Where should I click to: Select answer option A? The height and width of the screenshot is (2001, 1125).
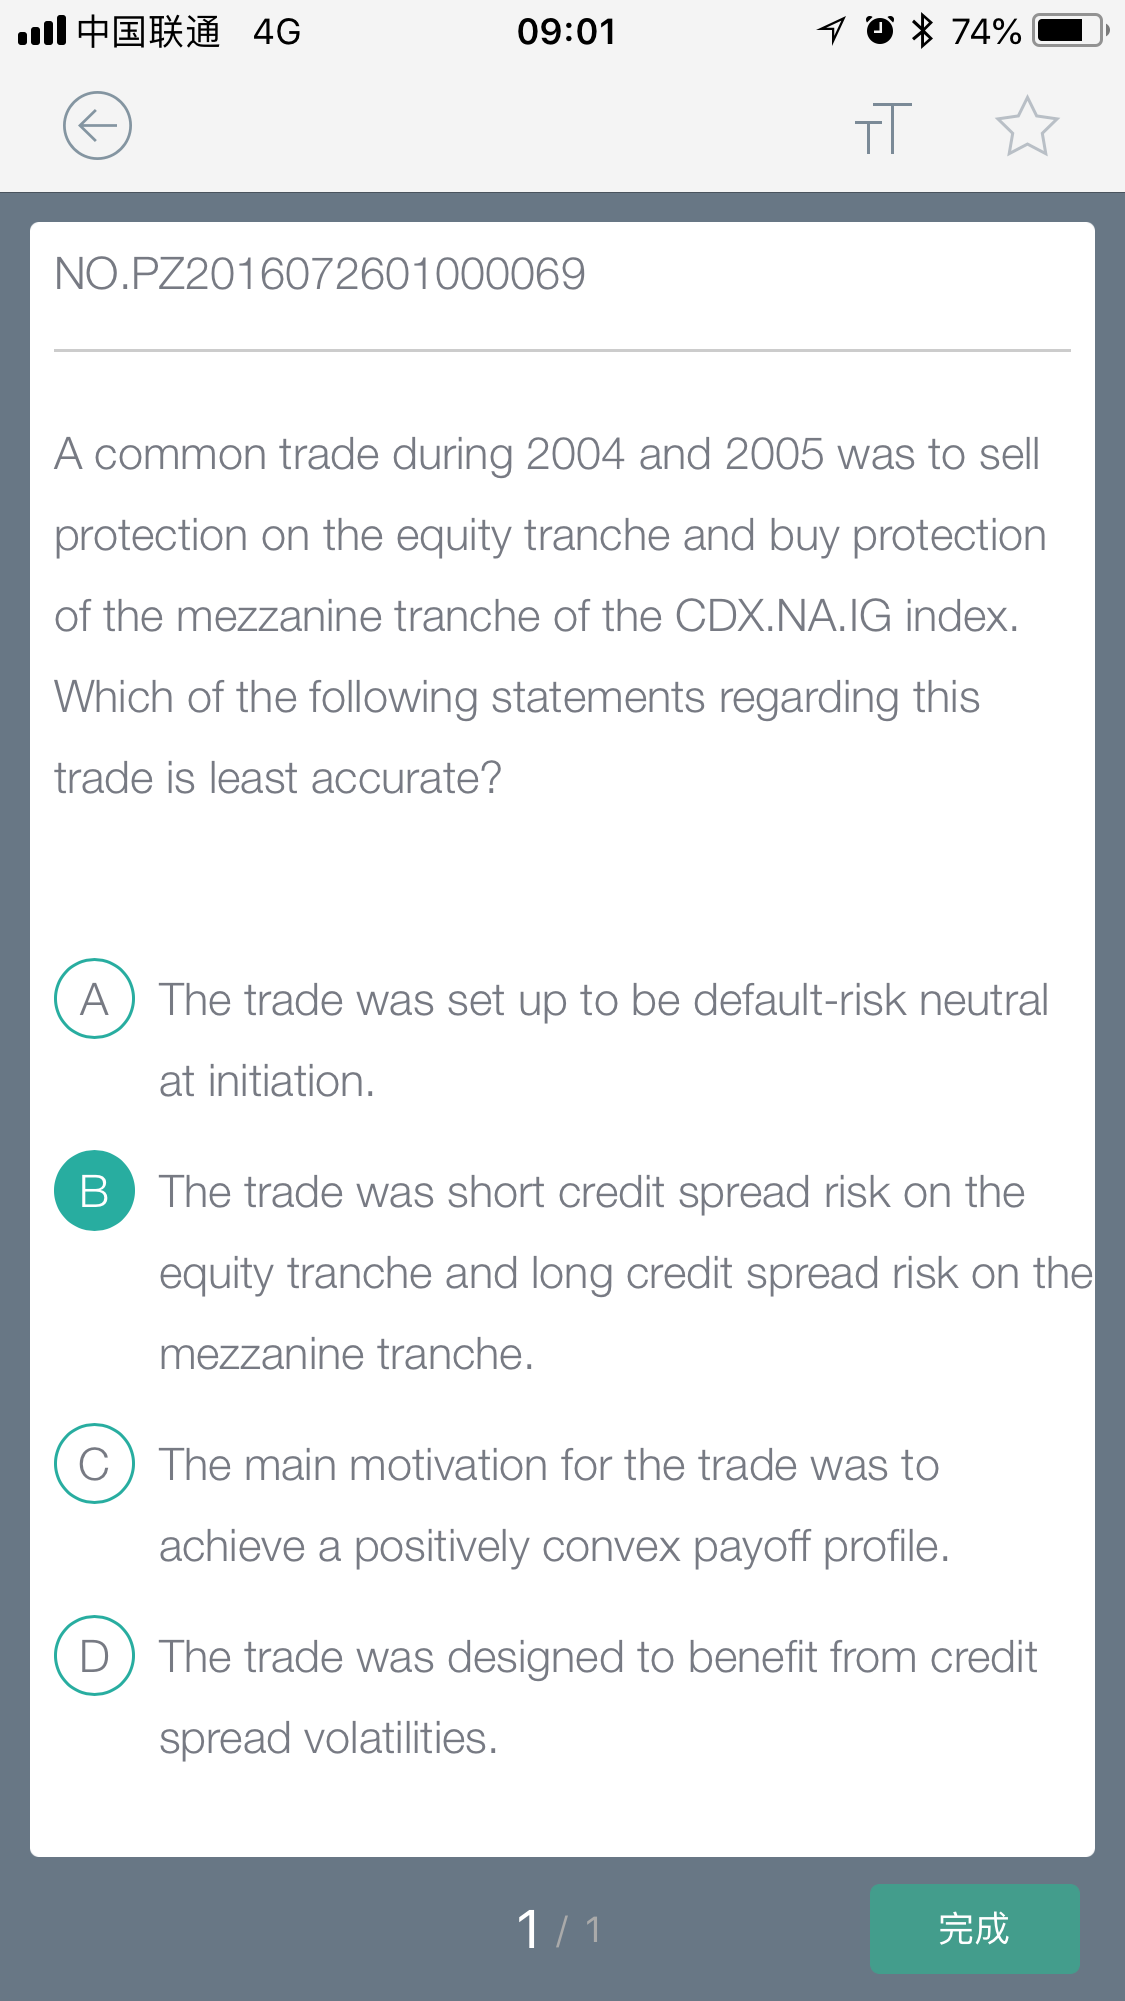(x=94, y=998)
